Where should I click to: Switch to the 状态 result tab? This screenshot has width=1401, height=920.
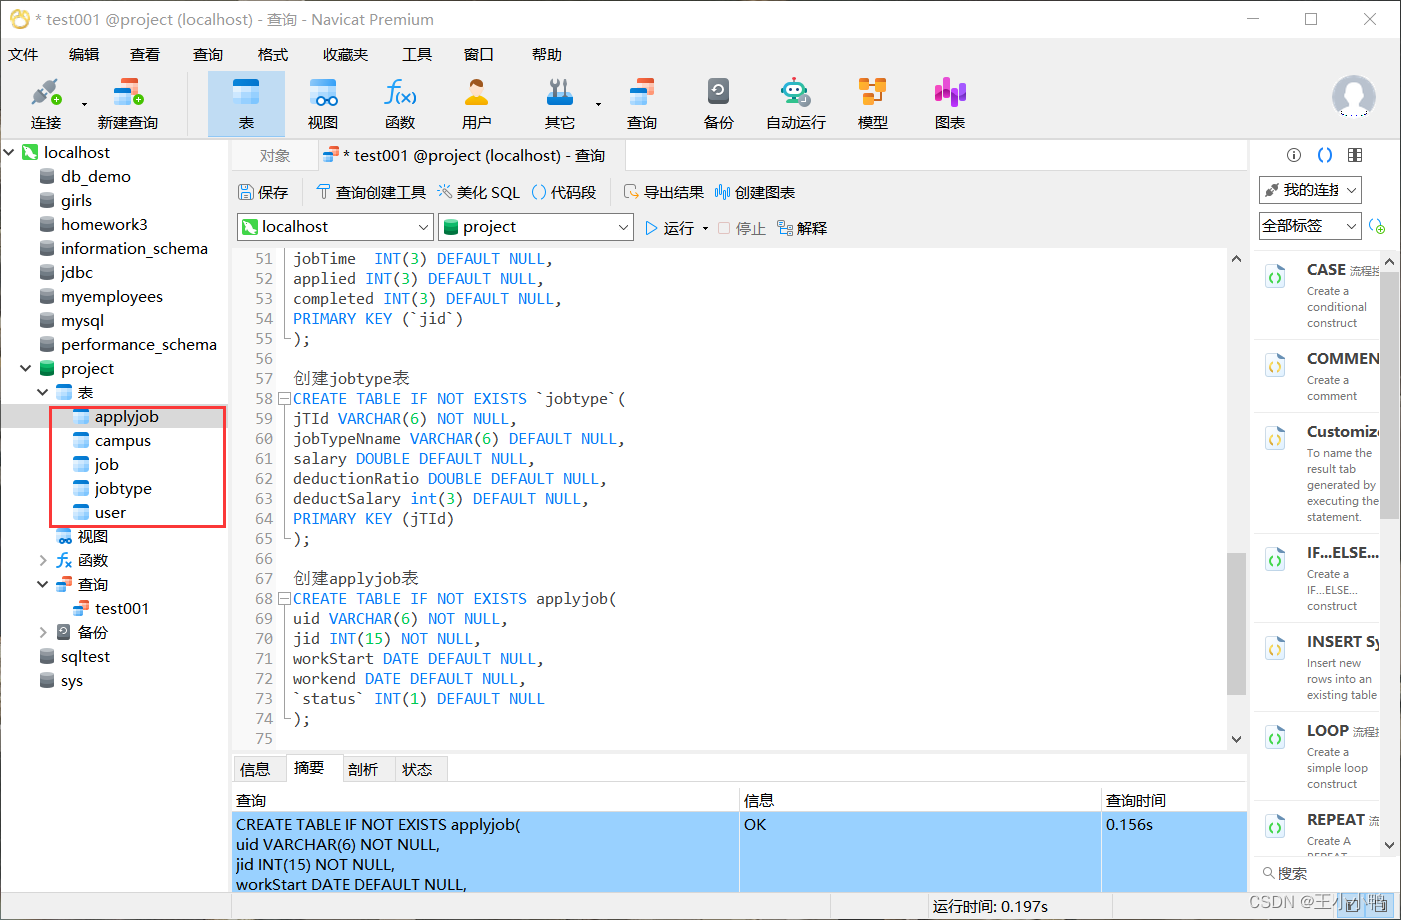click(x=417, y=769)
